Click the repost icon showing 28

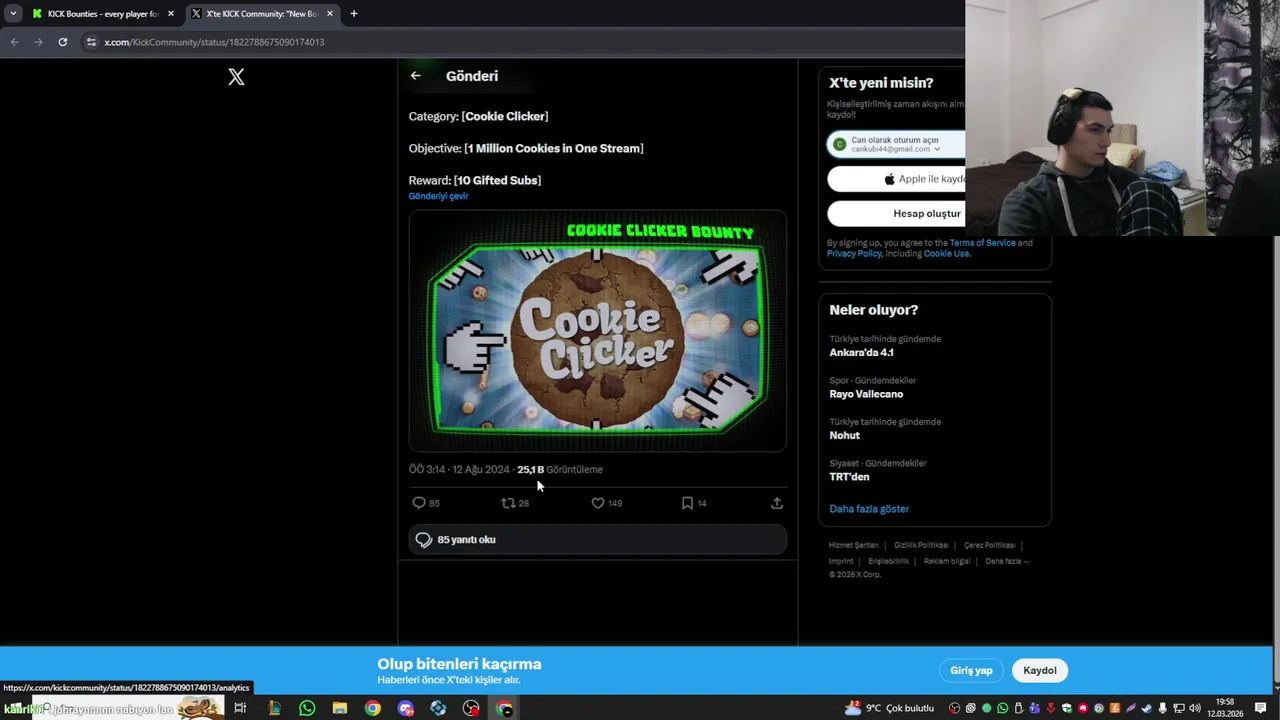pos(508,503)
